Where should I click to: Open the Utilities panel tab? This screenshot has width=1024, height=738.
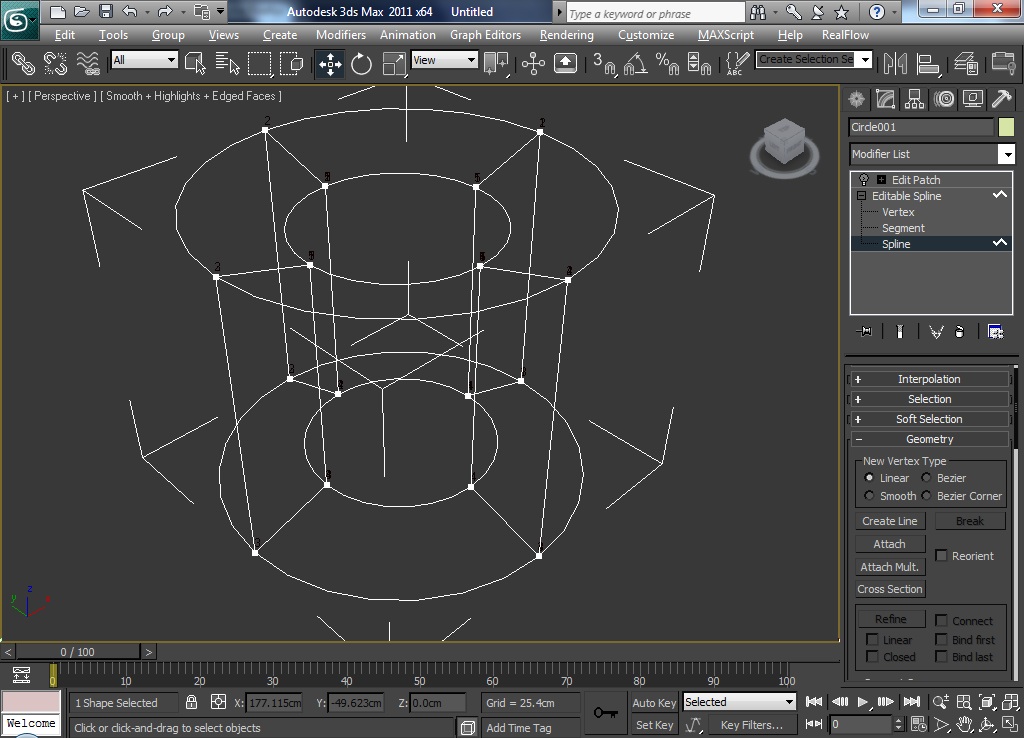point(1002,99)
